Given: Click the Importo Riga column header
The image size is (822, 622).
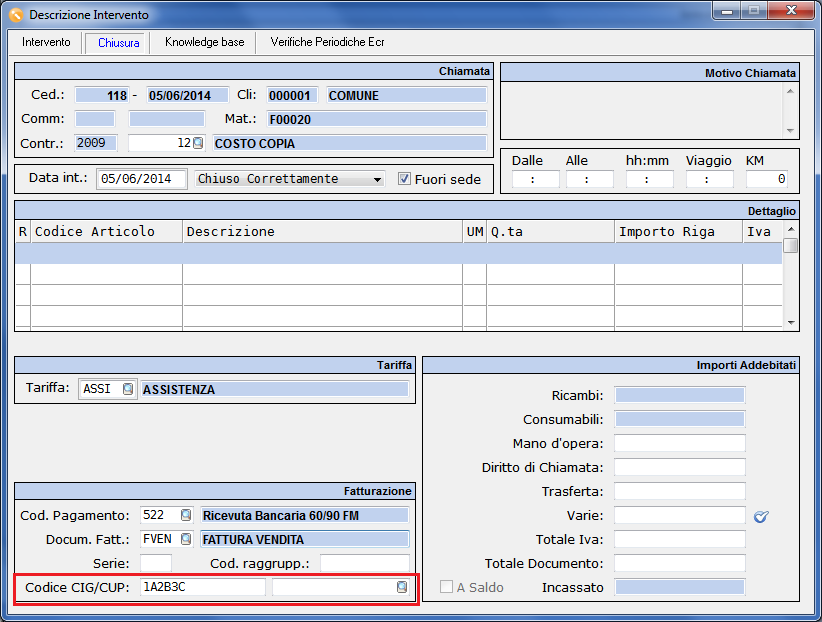Looking at the screenshot, I should pos(679,231).
